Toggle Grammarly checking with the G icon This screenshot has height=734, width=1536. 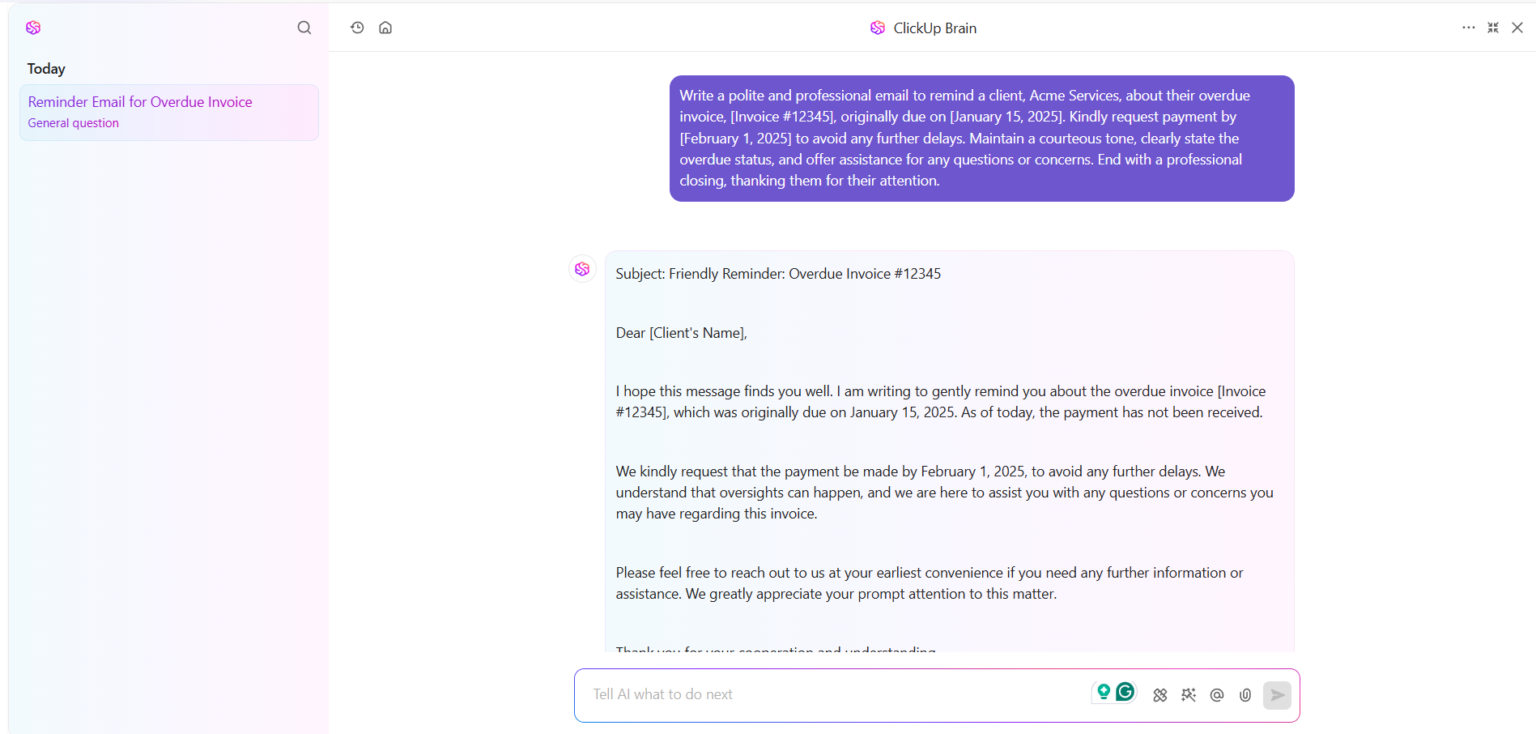click(1126, 690)
